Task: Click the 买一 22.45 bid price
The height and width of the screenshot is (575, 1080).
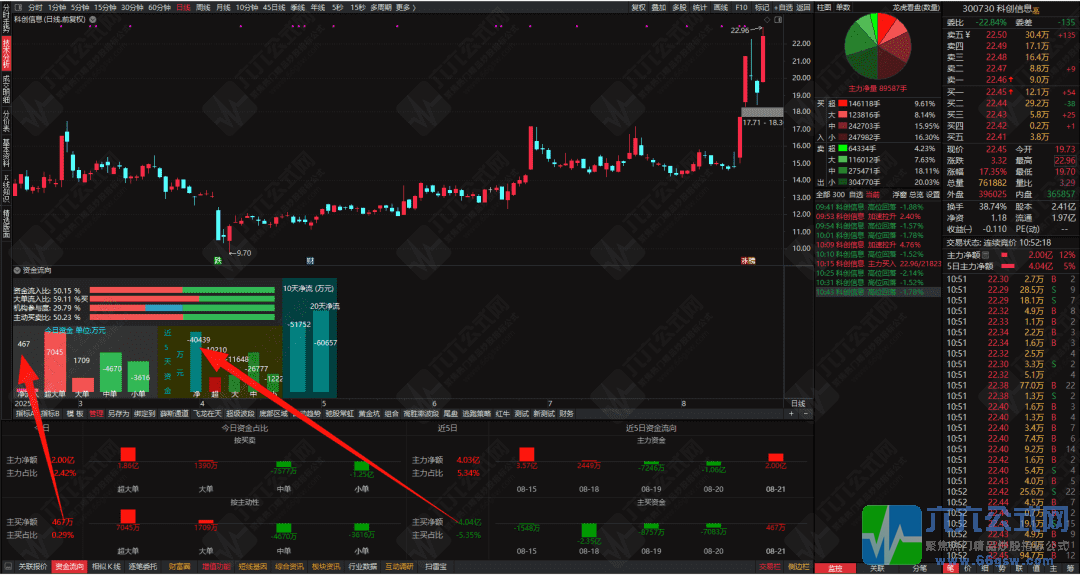Action: [997, 92]
